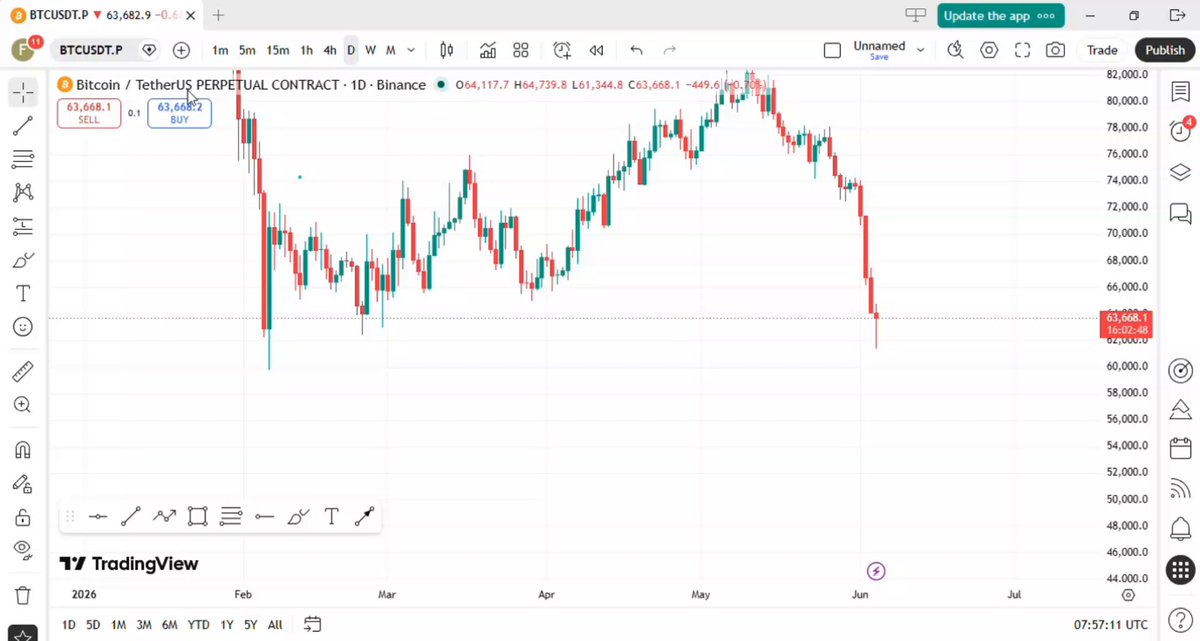
Task: Switch to 4h timeframe
Action: point(330,50)
